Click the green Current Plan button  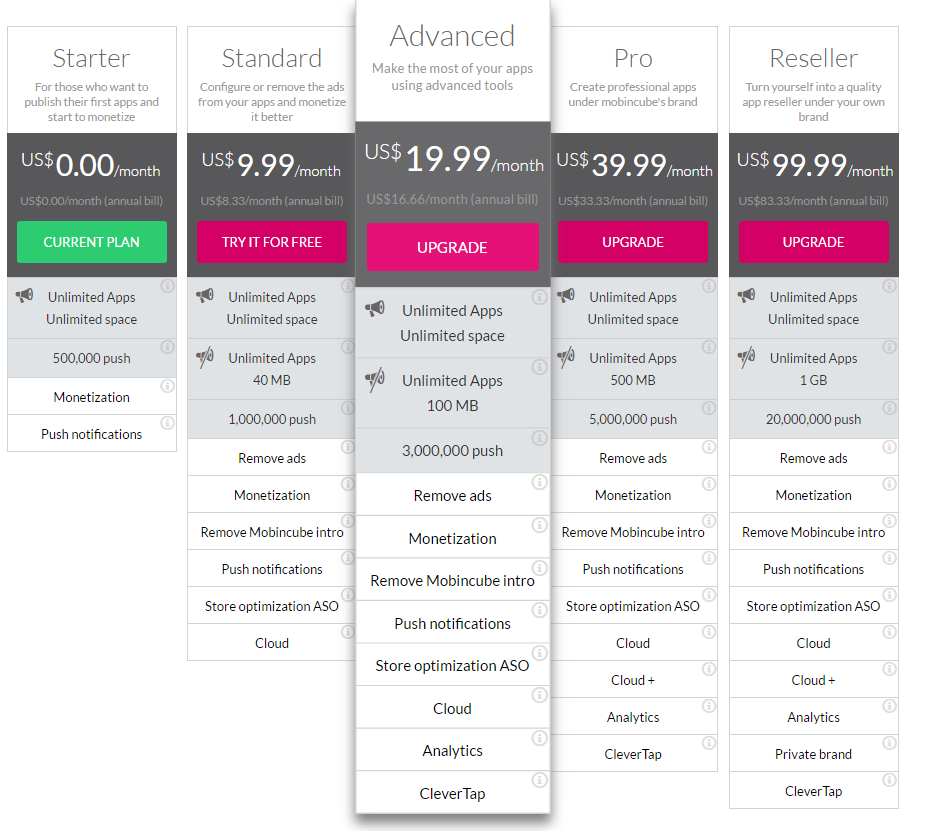(x=92, y=242)
